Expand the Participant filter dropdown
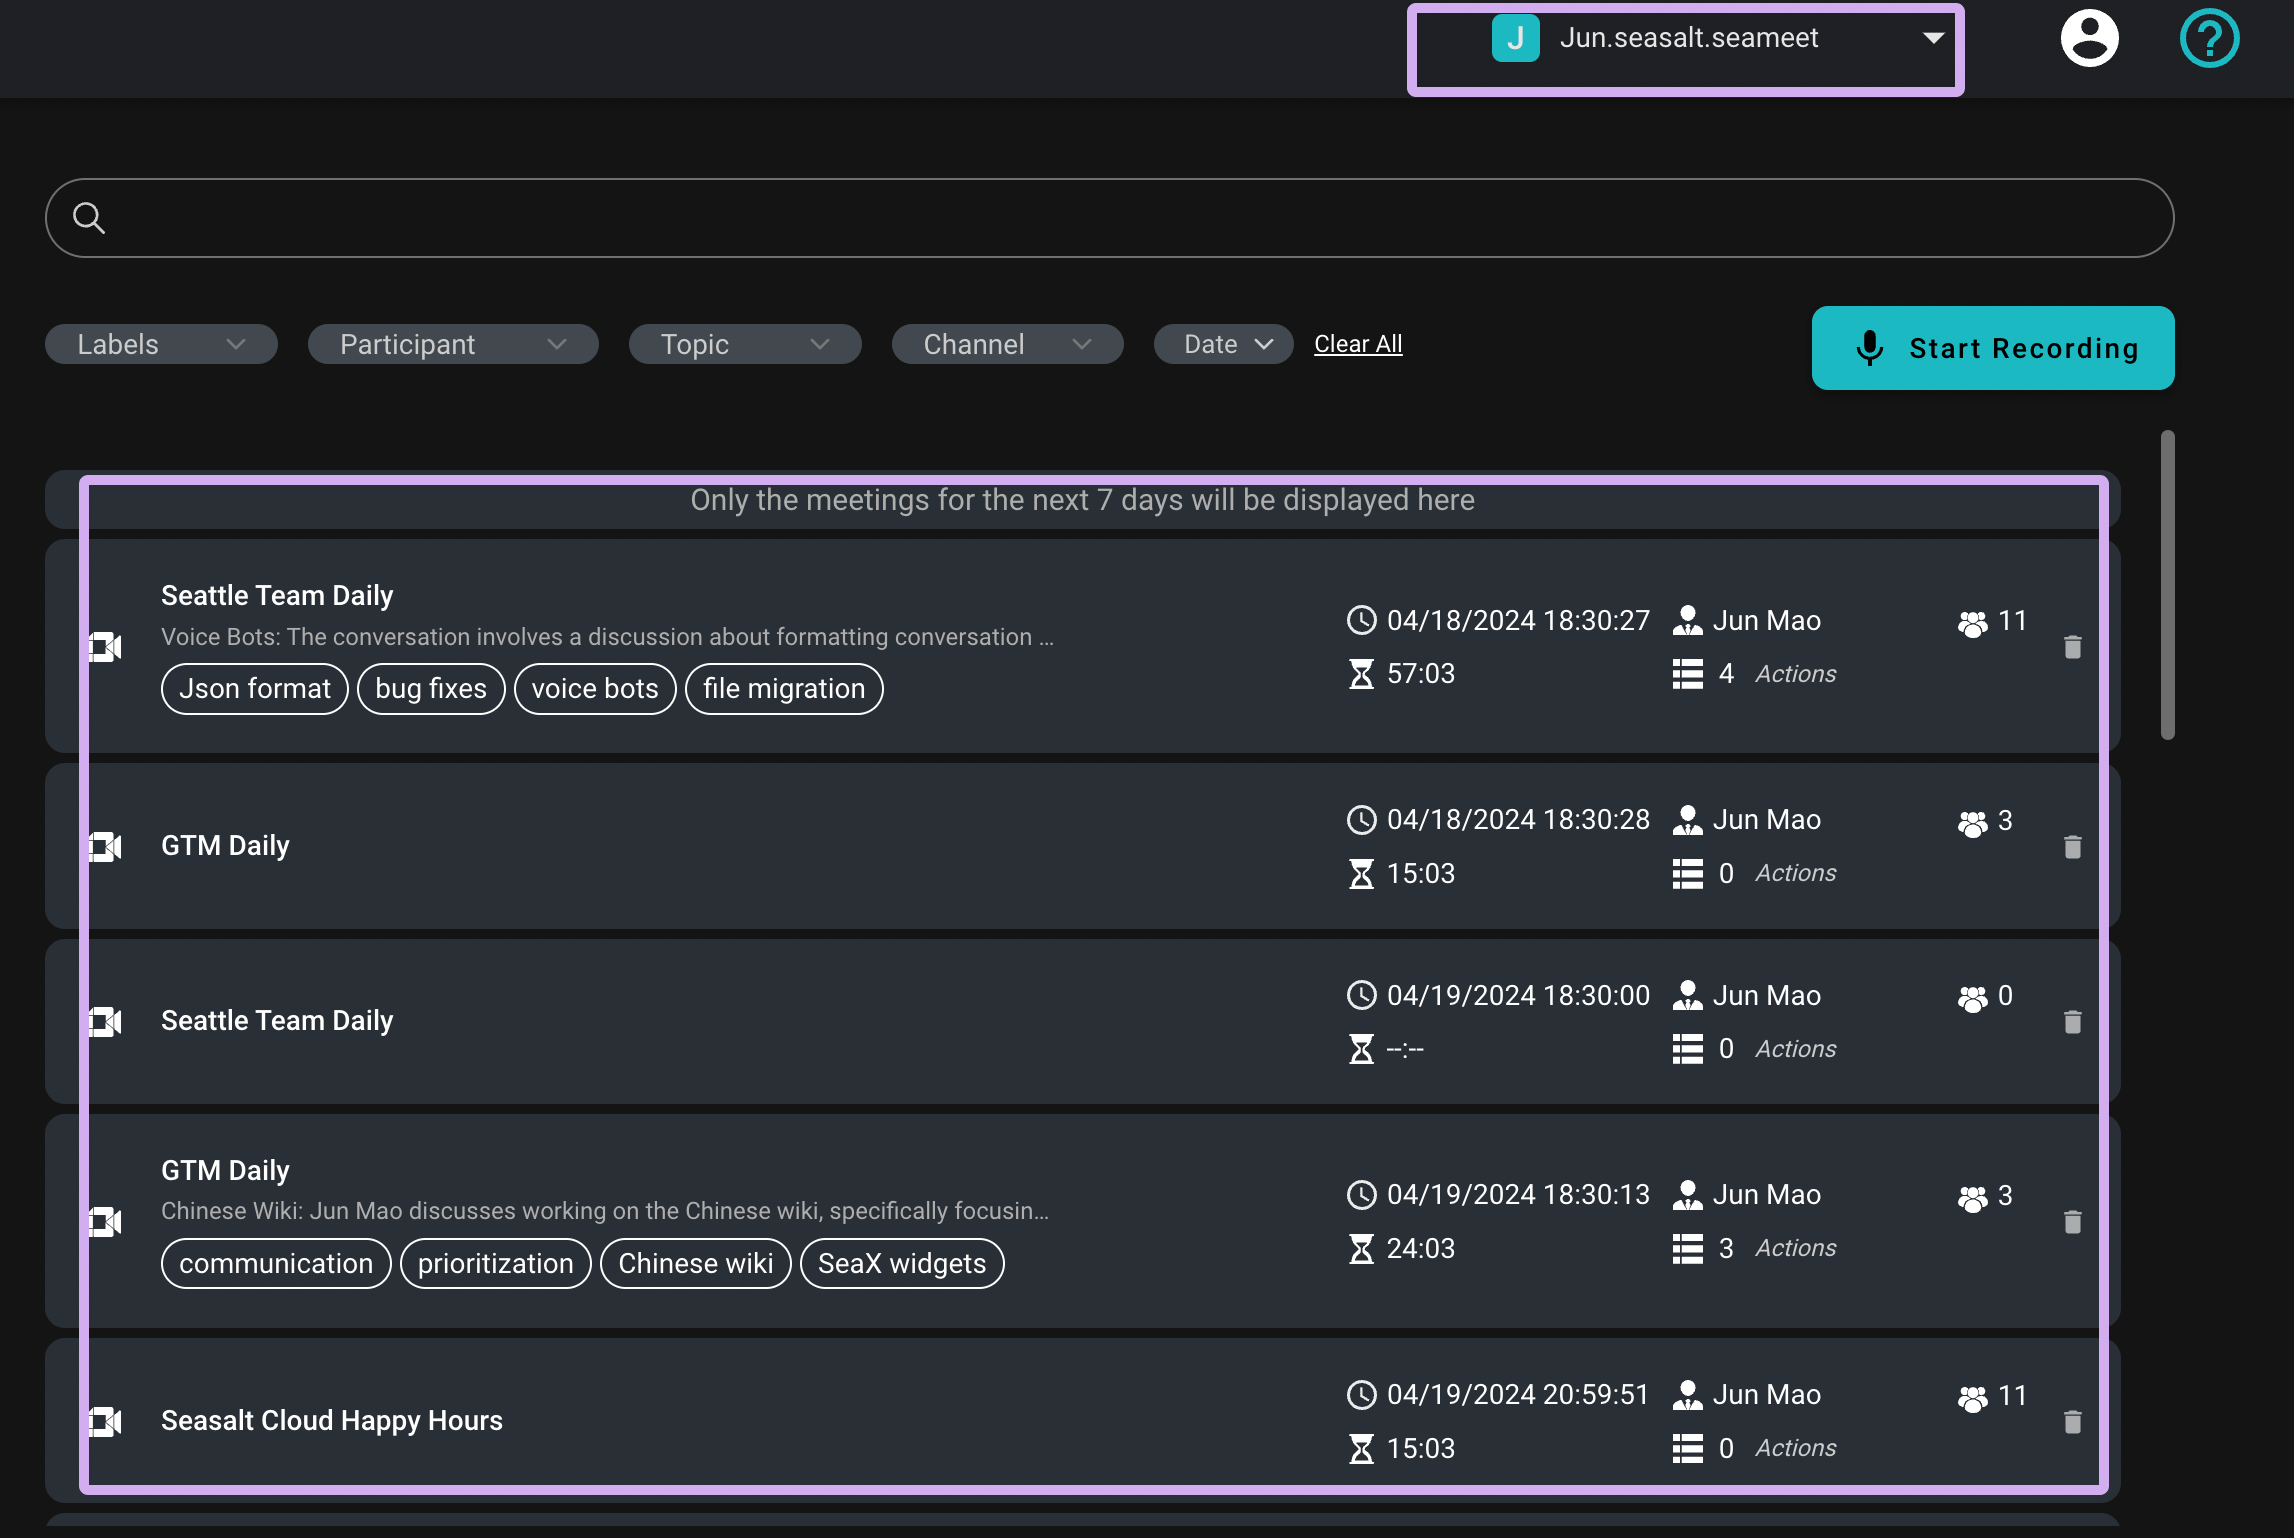The height and width of the screenshot is (1538, 2294). [x=451, y=343]
